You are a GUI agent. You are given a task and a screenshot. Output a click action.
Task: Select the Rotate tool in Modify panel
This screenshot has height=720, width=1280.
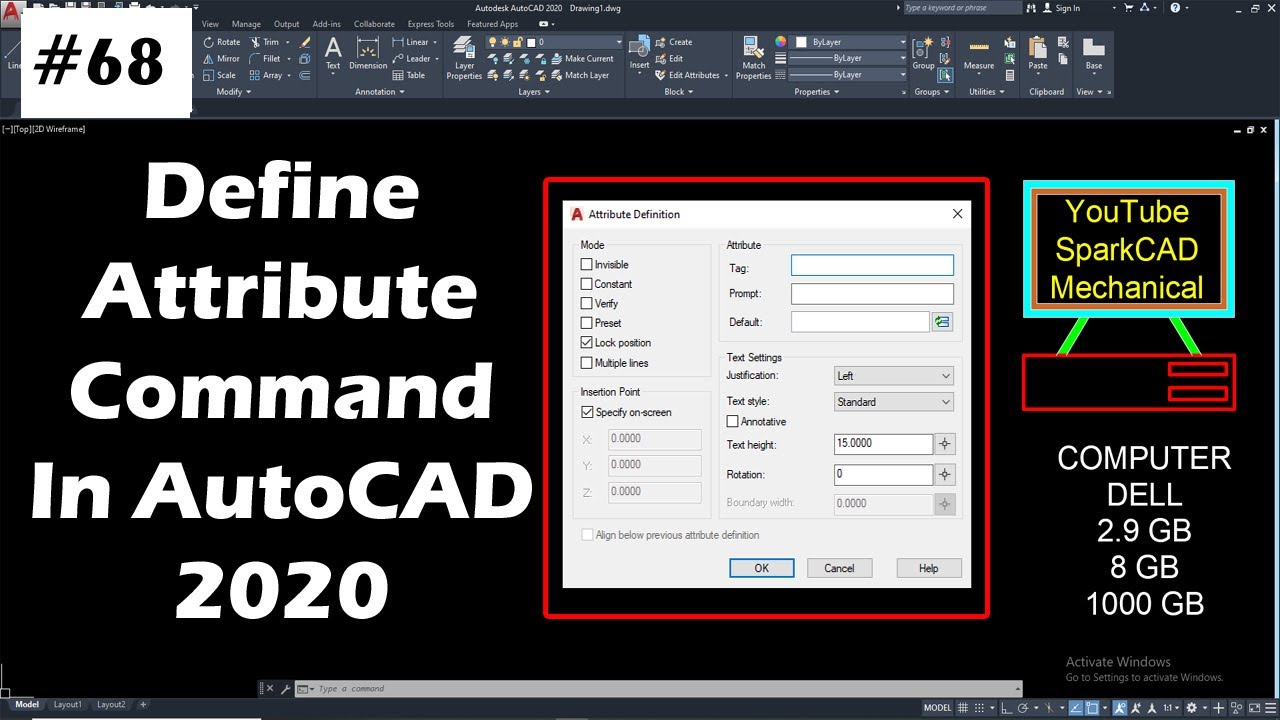click(x=221, y=42)
